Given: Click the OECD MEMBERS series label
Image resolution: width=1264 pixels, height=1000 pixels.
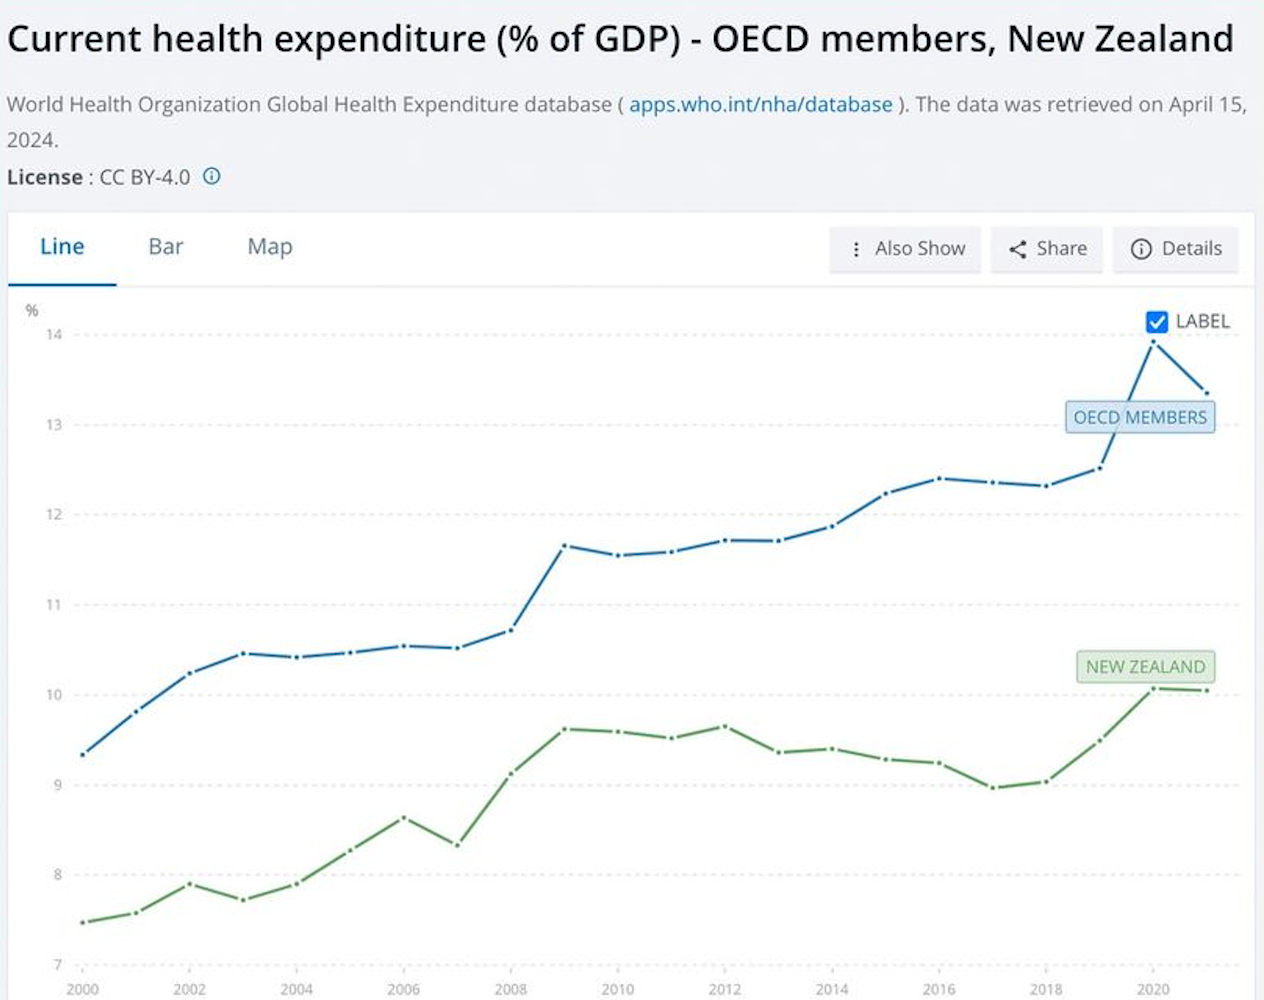Looking at the screenshot, I should tap(1140, 417).
